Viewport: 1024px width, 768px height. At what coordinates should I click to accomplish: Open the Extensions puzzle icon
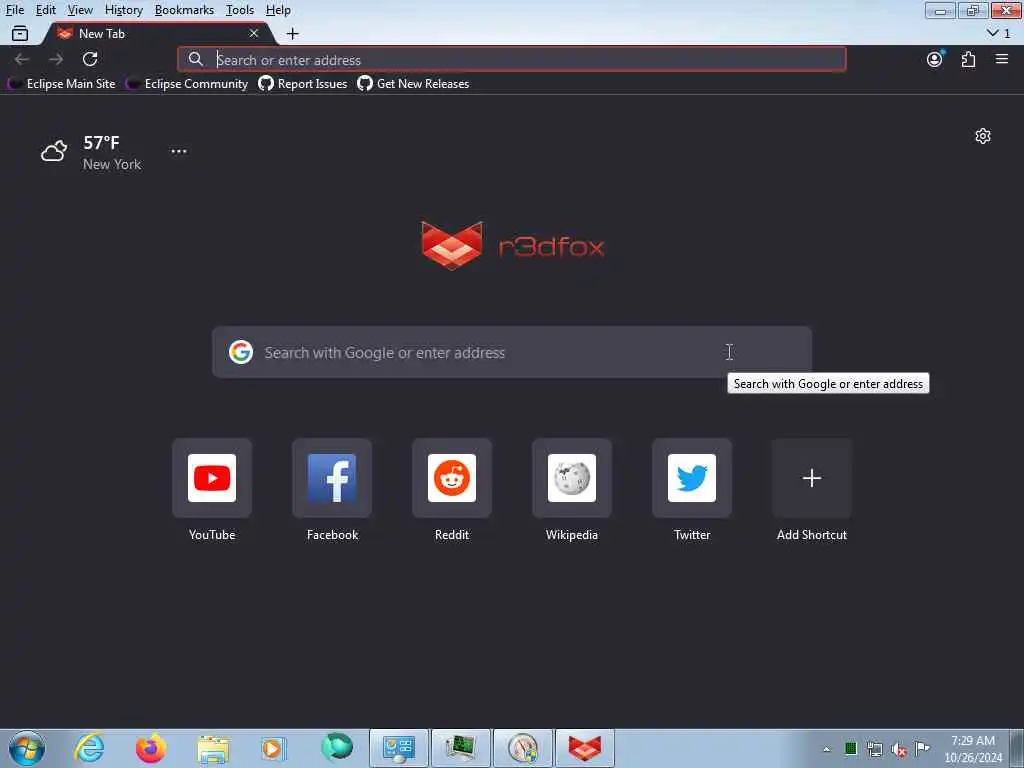pos(968,59)
